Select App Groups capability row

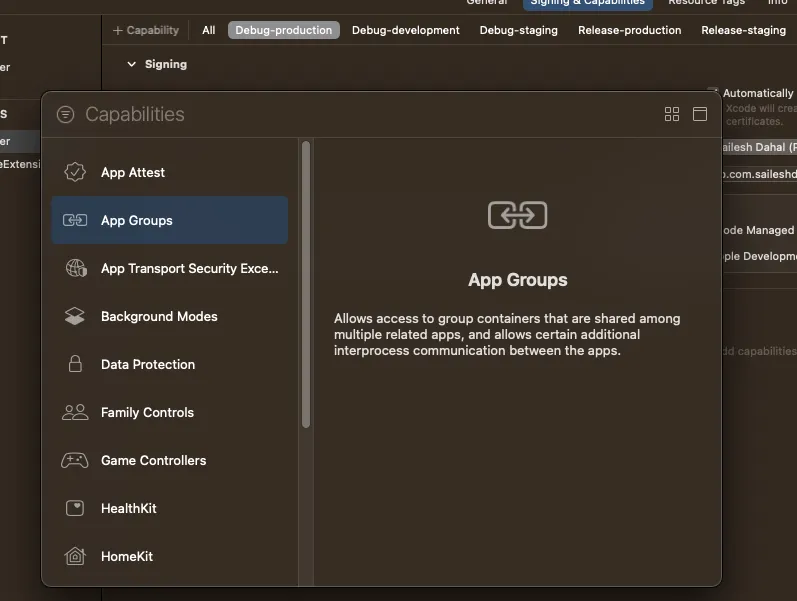pyautogui.click(x=170, y=220)
